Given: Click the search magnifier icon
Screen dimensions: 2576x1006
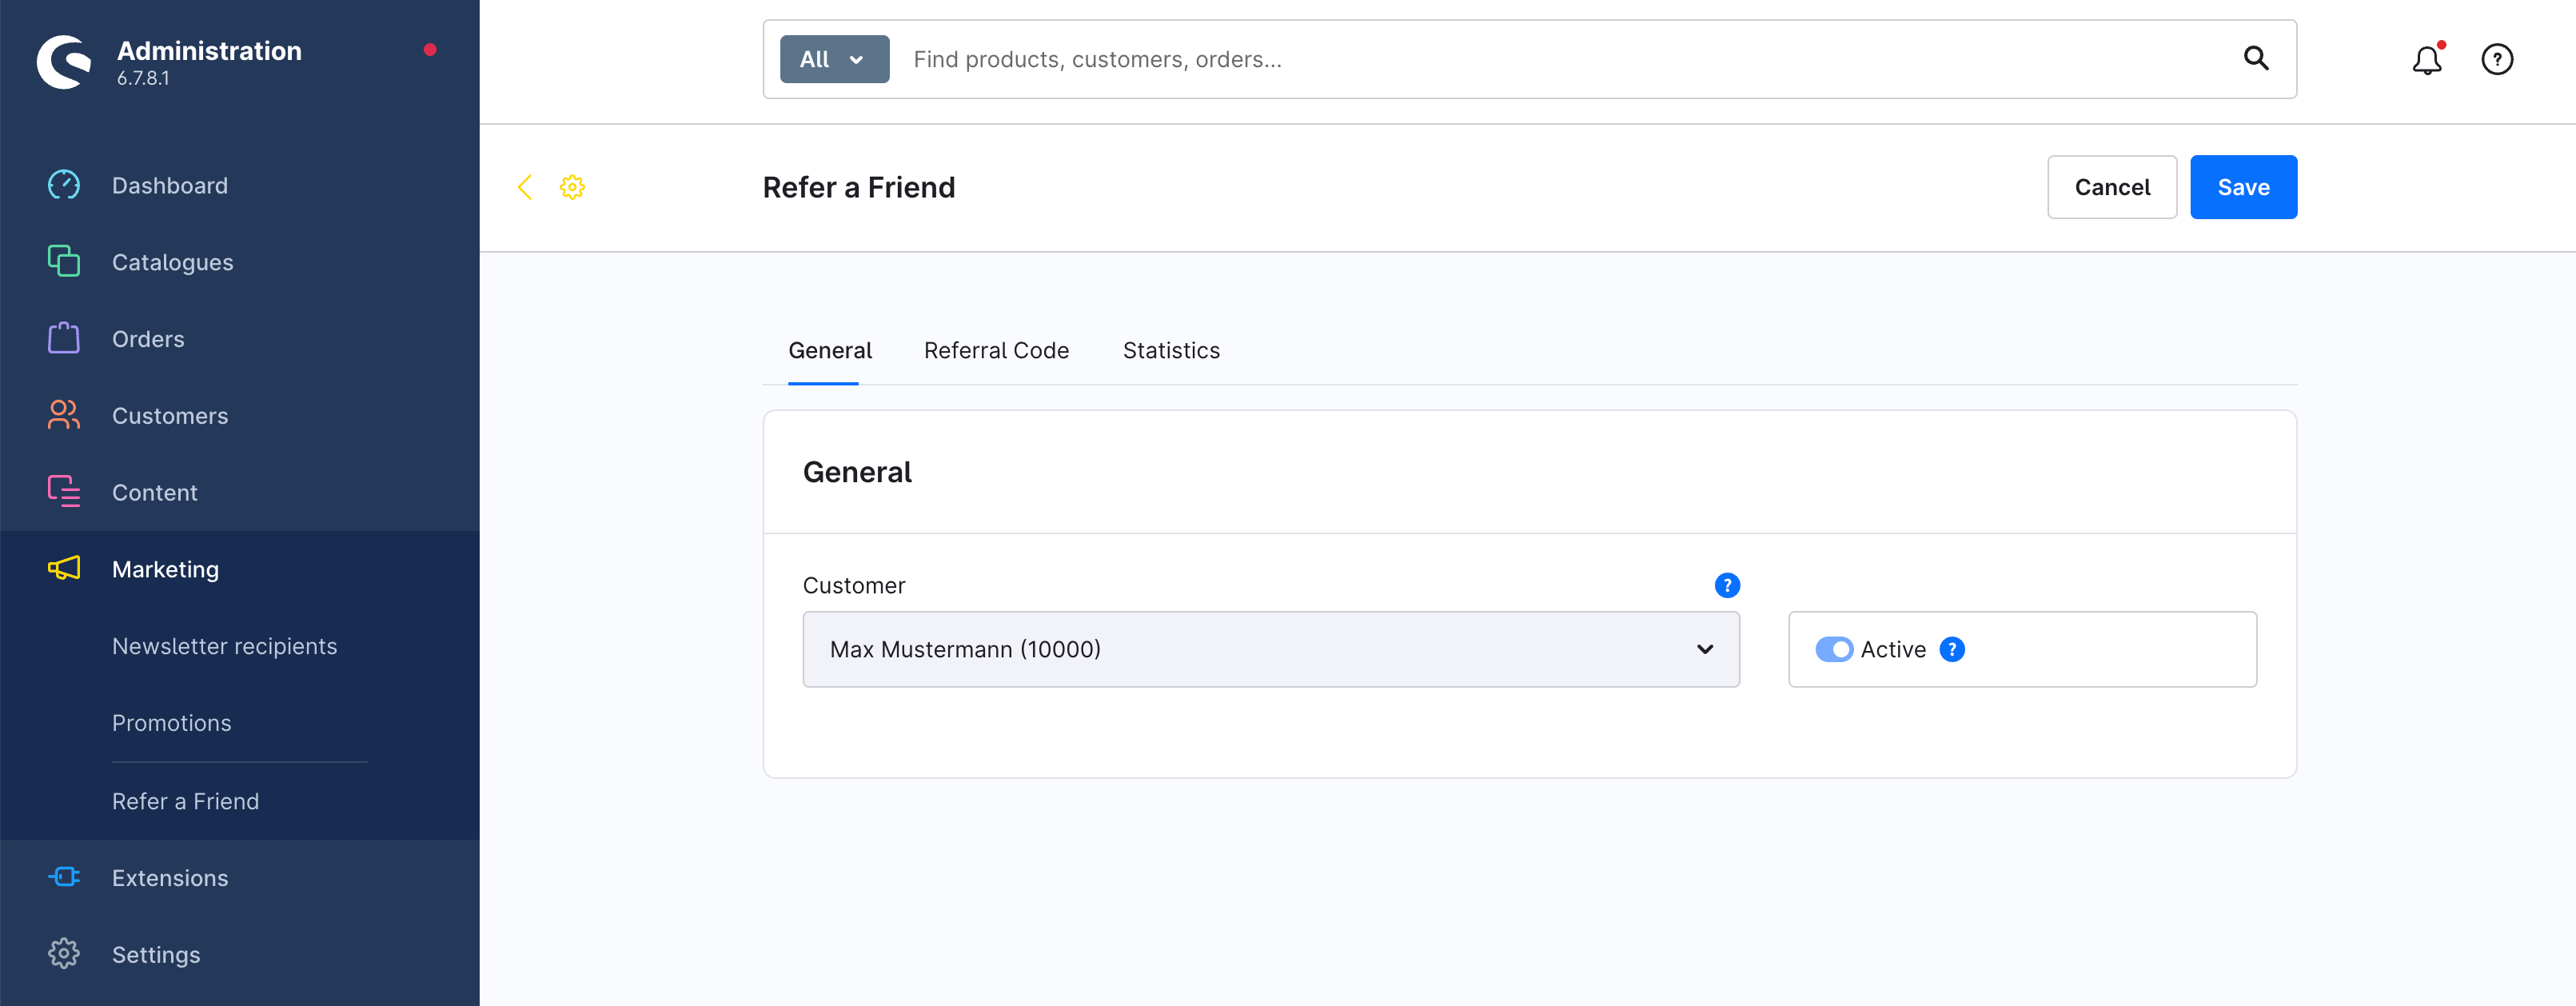Looking at the screenshot, I should 2256,59.
